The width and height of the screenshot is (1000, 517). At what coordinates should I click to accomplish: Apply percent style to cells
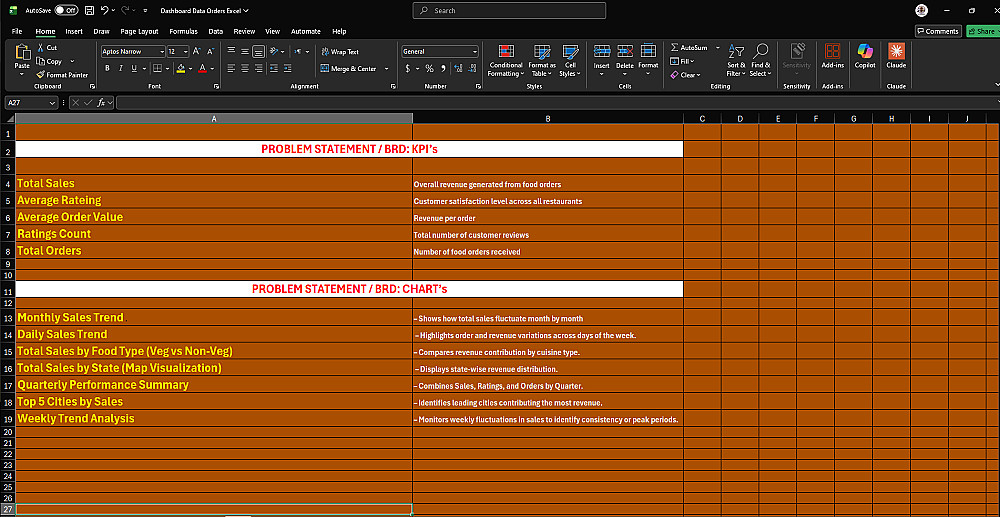pos(429,68)
